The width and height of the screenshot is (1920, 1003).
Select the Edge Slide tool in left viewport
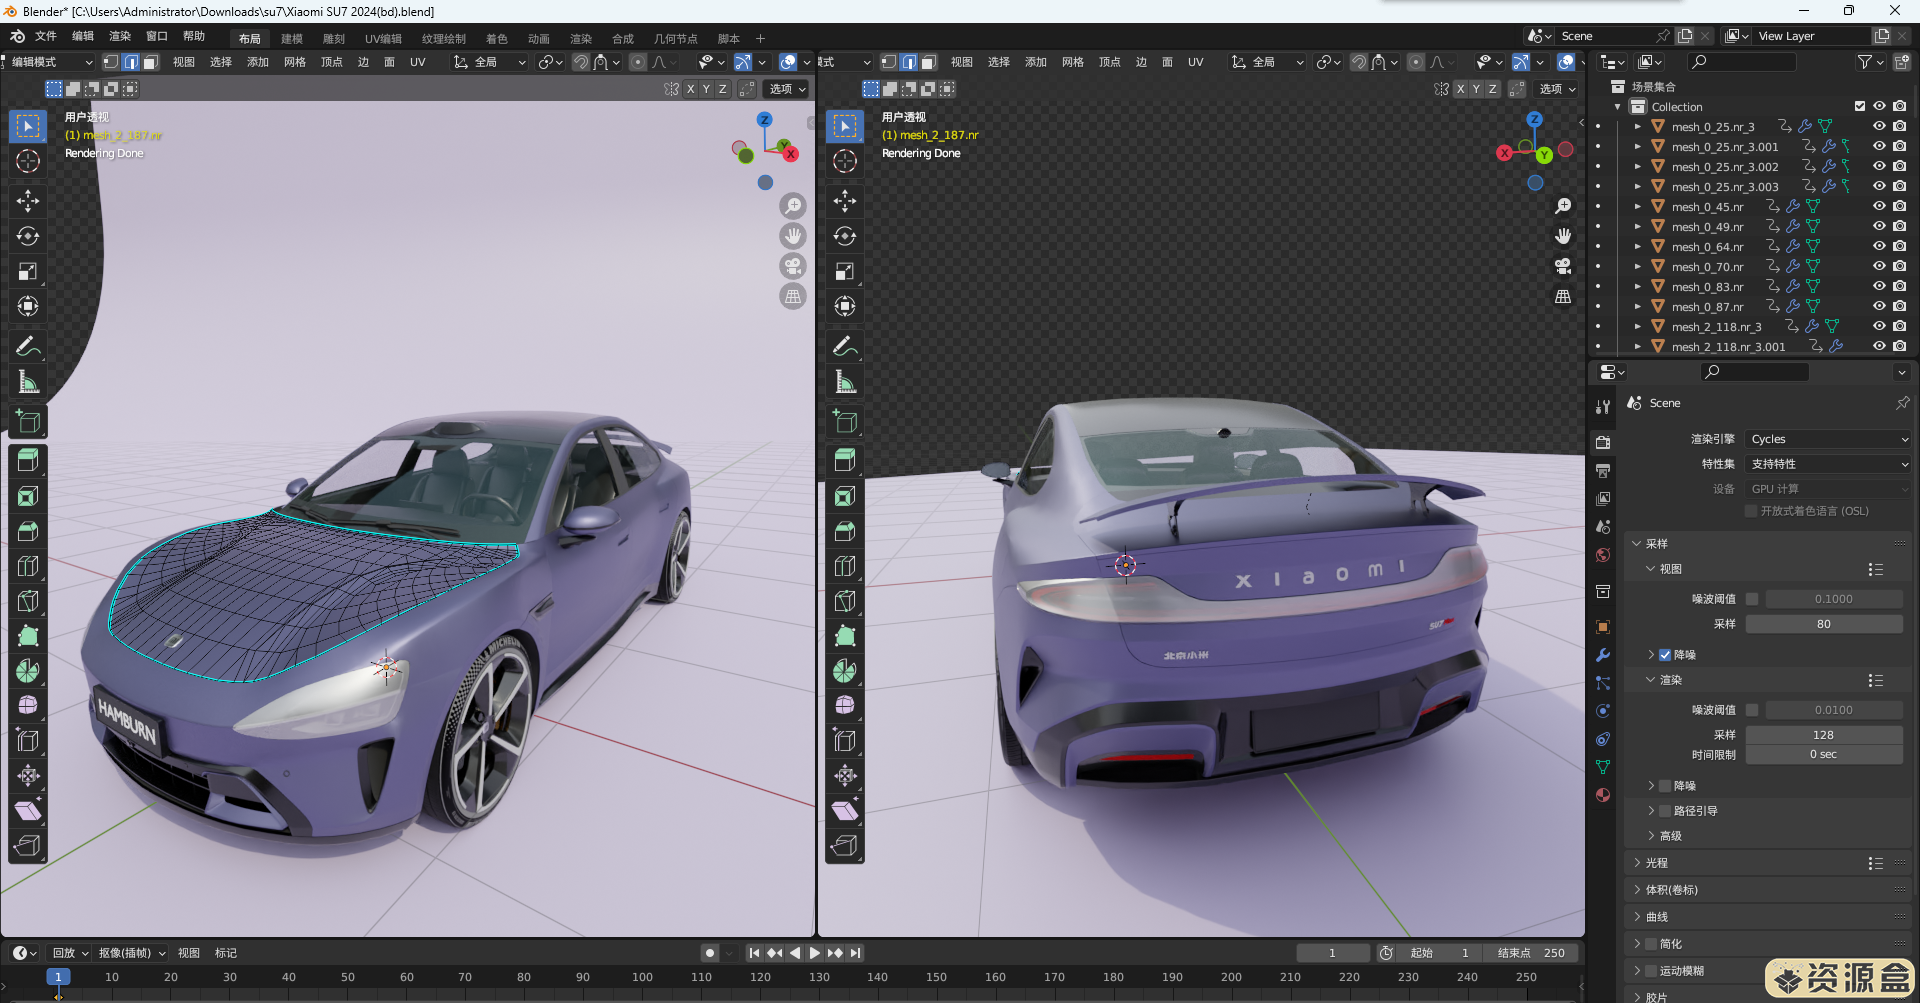28,741
